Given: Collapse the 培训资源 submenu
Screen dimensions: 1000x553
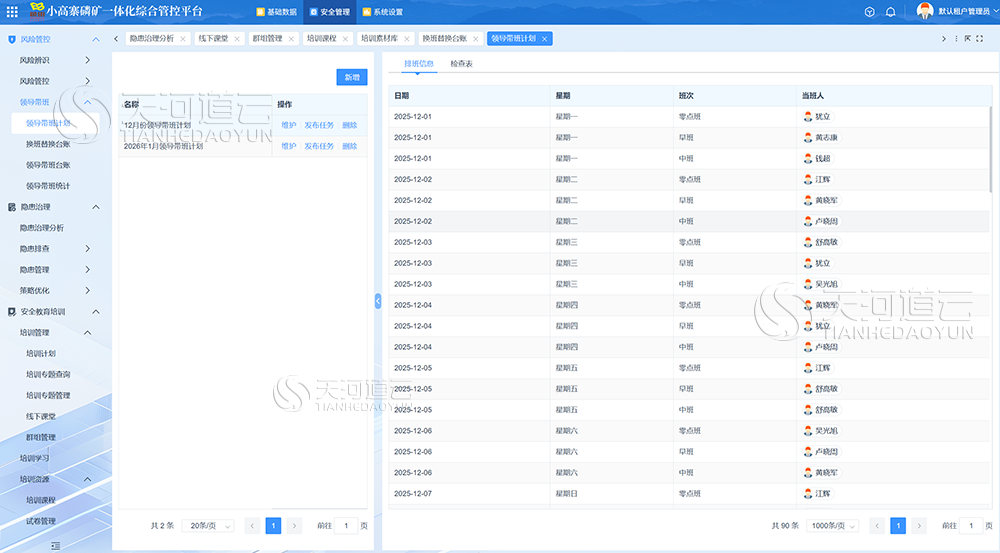Looking at the screenshot, I should [87, 480].
